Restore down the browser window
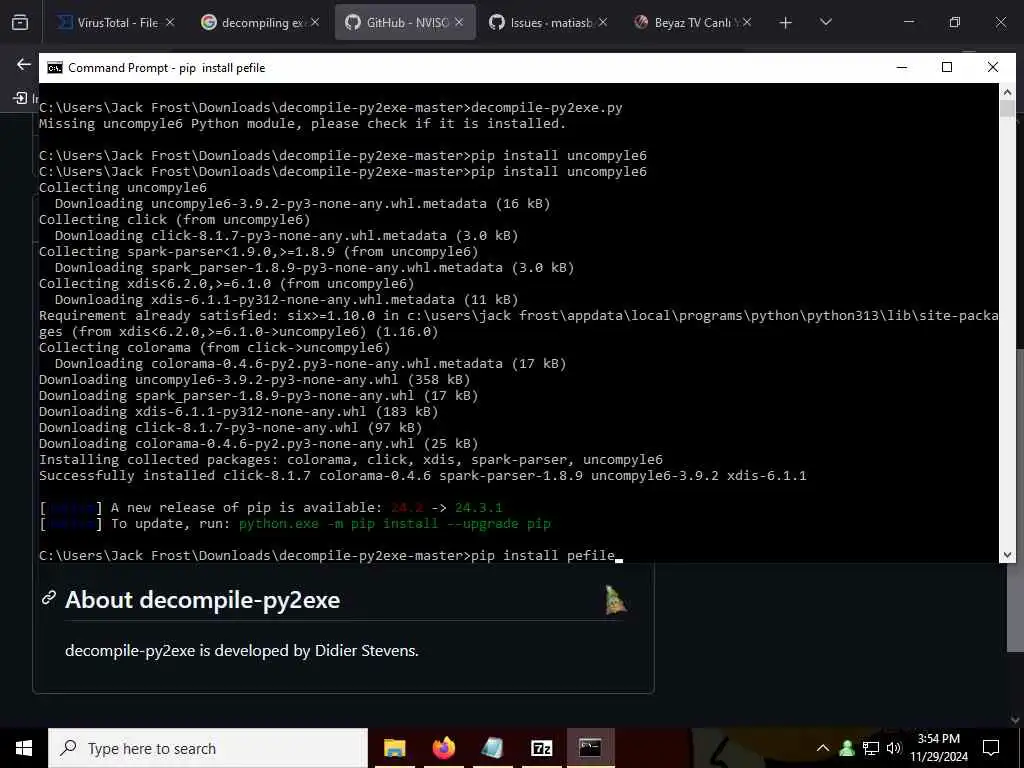The height and width of the screenshot is (768, 1024). pyautogui.click(x=955, y=22)
